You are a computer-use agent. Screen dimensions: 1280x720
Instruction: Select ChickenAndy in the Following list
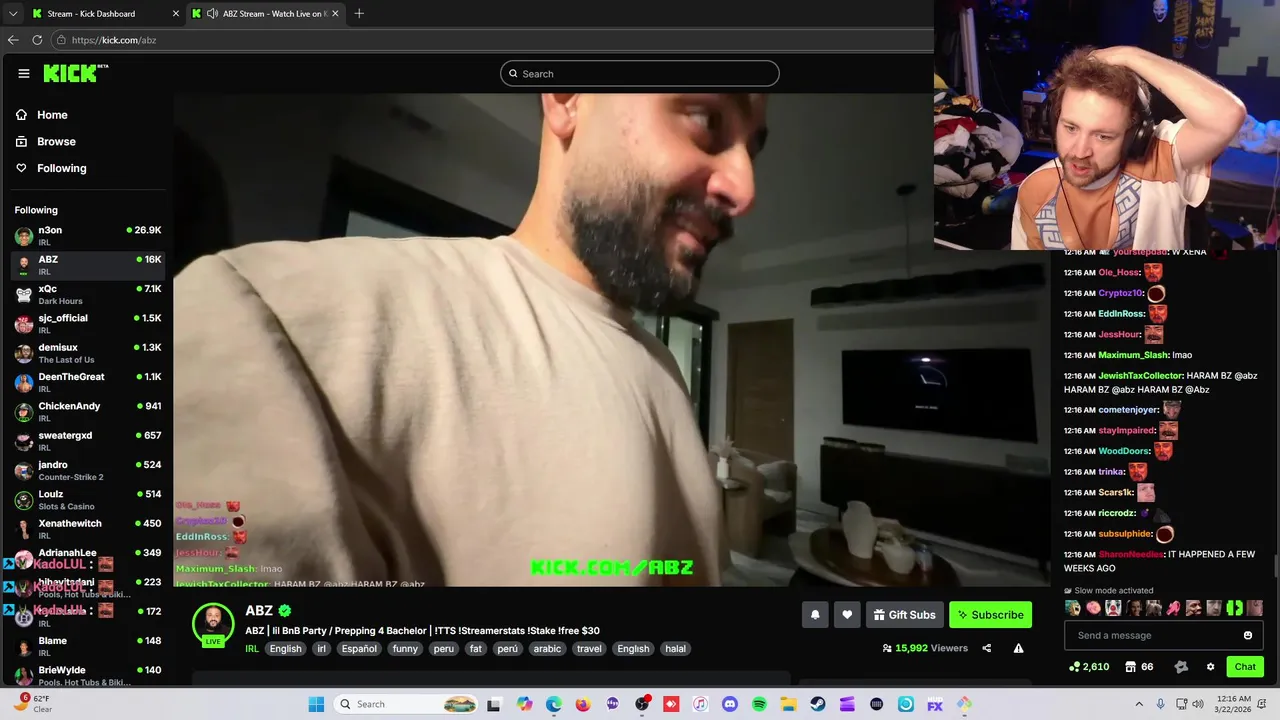(88, 411)
